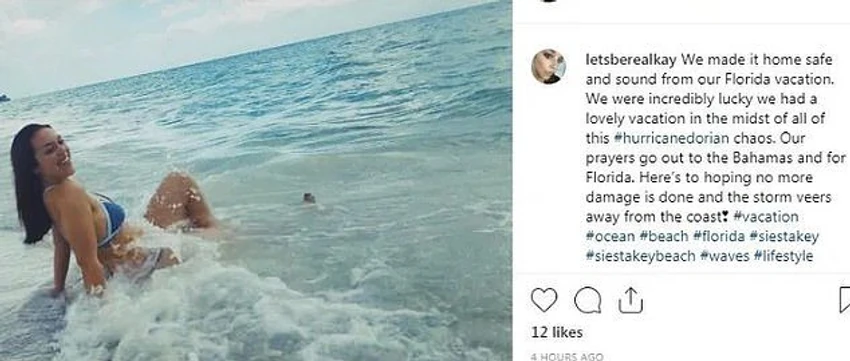
Task: View the 12 likes list
Action: tap(557, 332)
